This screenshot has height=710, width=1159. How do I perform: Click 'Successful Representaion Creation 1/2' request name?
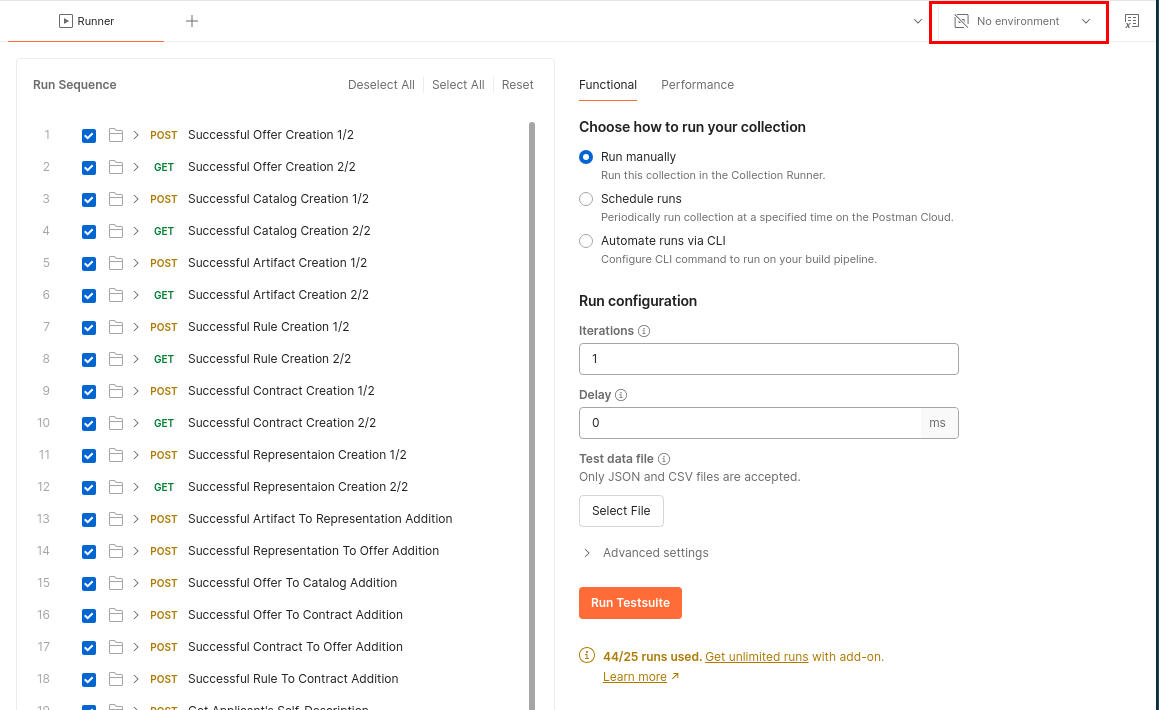pos(297,455)
